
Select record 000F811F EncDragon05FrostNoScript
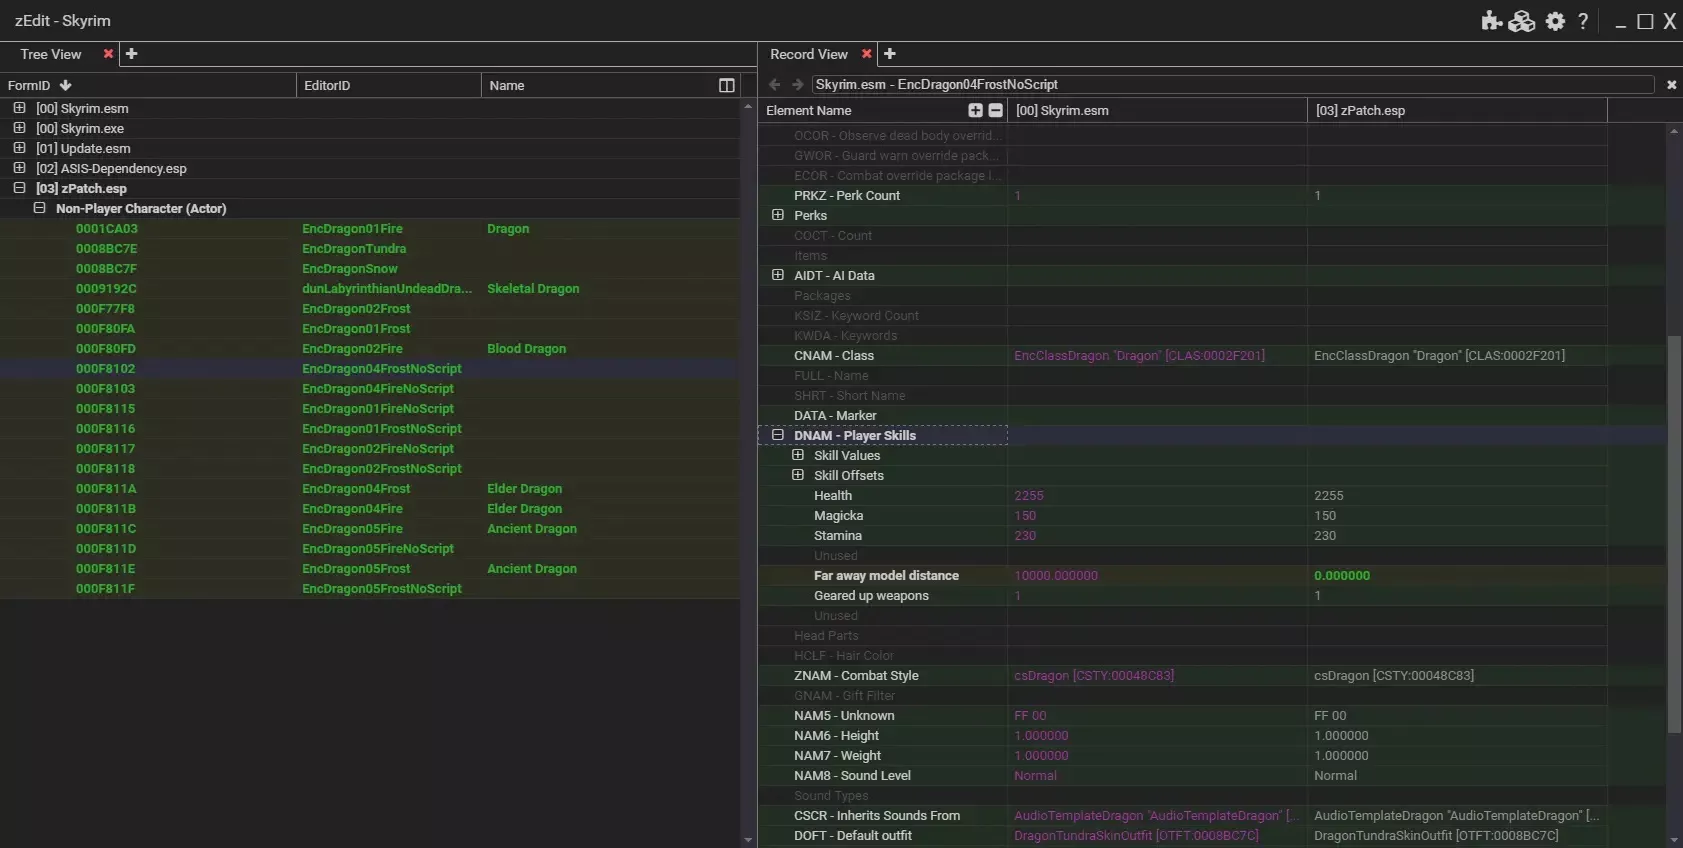pyautogui.click(x=370, y=588)
